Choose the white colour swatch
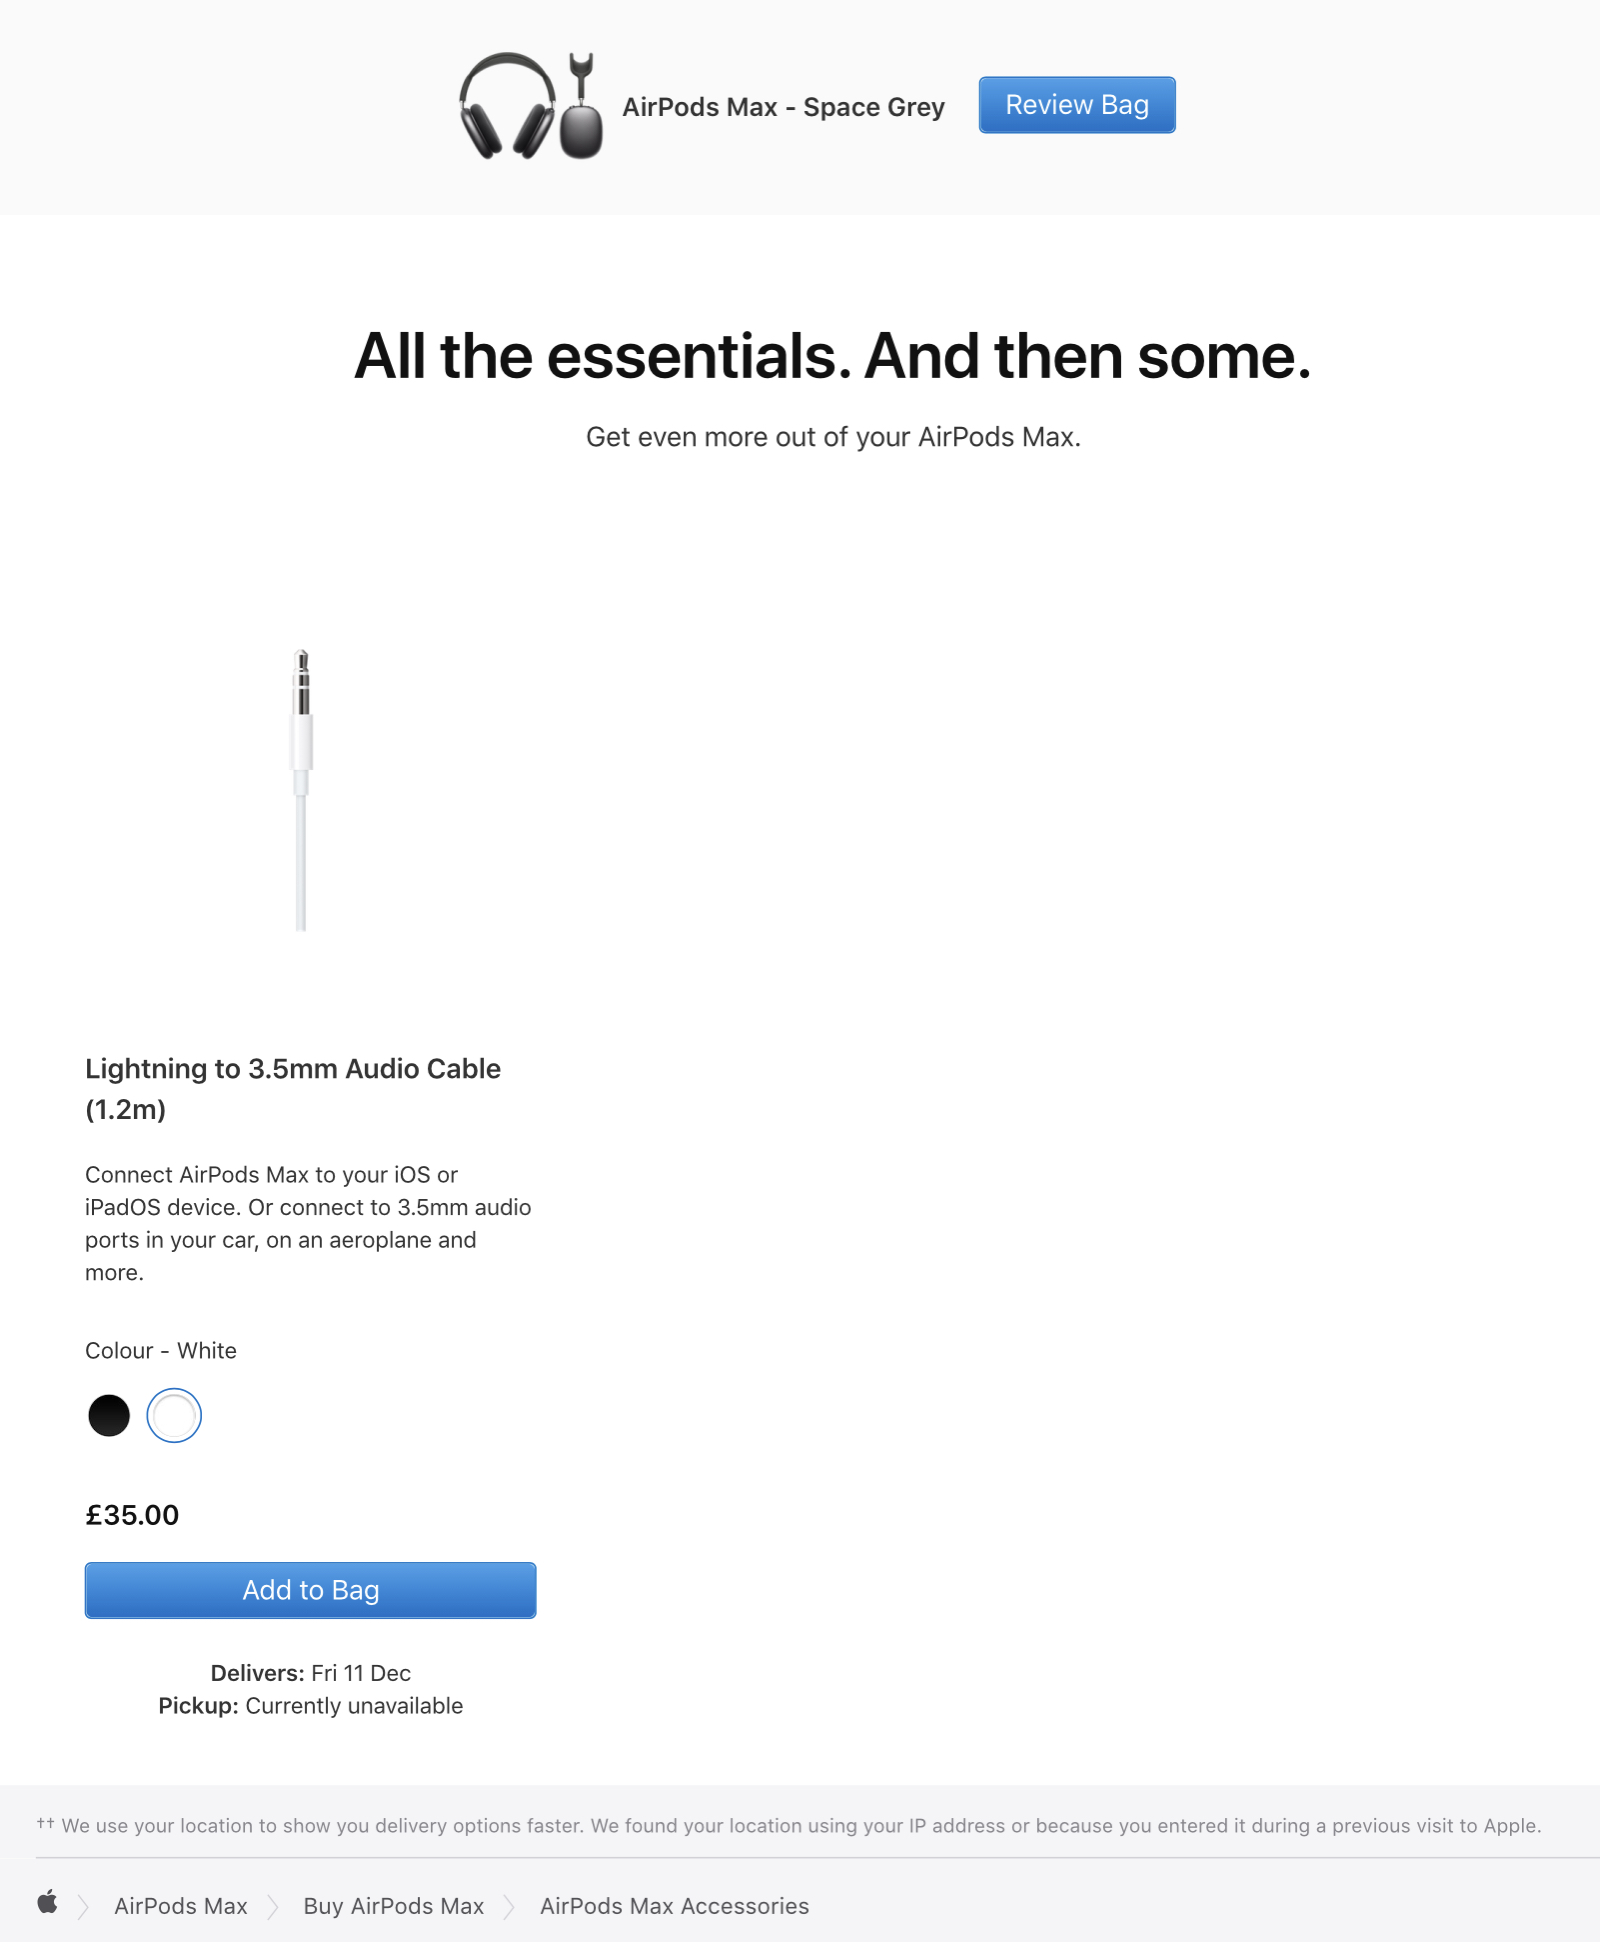This screenshot has width=1600, height=1942. [174, 1415]
